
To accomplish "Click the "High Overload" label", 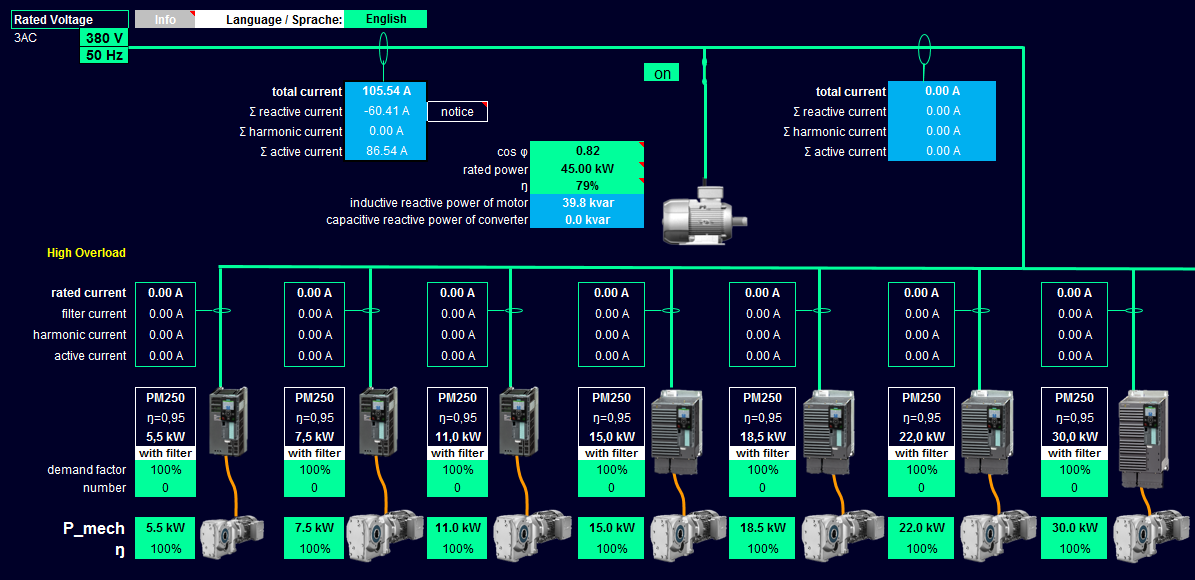I will [x=86, y=252].
